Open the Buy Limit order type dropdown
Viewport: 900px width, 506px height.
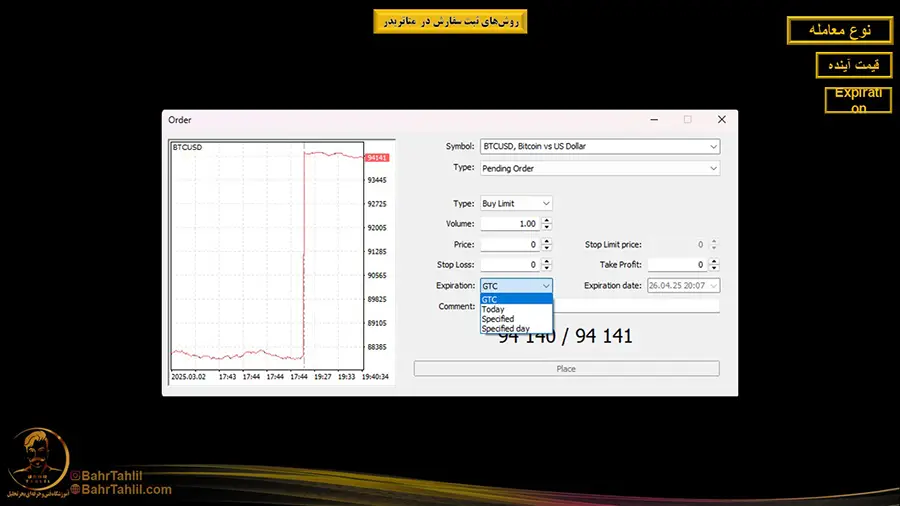[x=545, y=203]
